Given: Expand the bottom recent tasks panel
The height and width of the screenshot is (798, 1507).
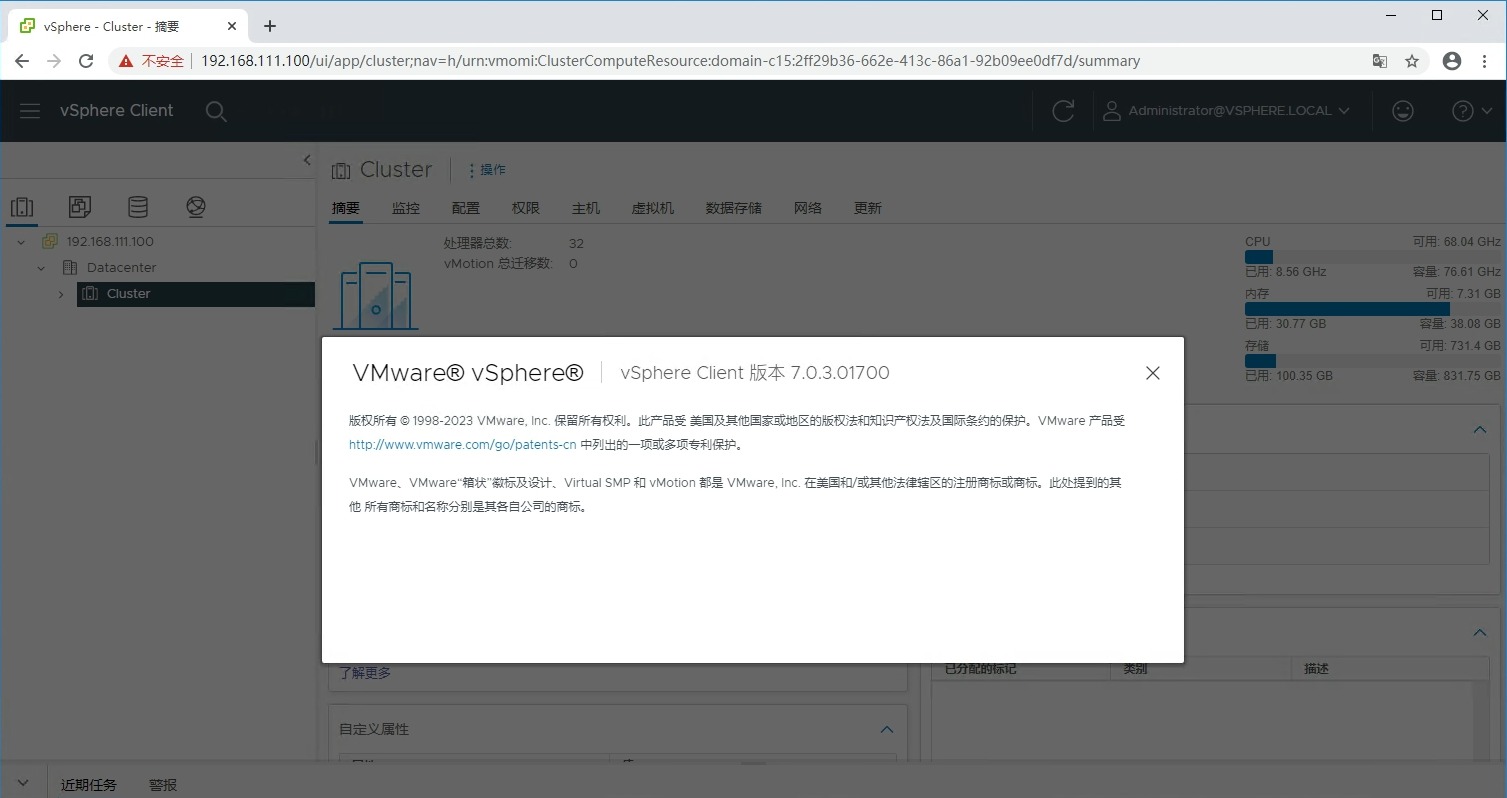Looking at the screenshot, I should (24, 784).
